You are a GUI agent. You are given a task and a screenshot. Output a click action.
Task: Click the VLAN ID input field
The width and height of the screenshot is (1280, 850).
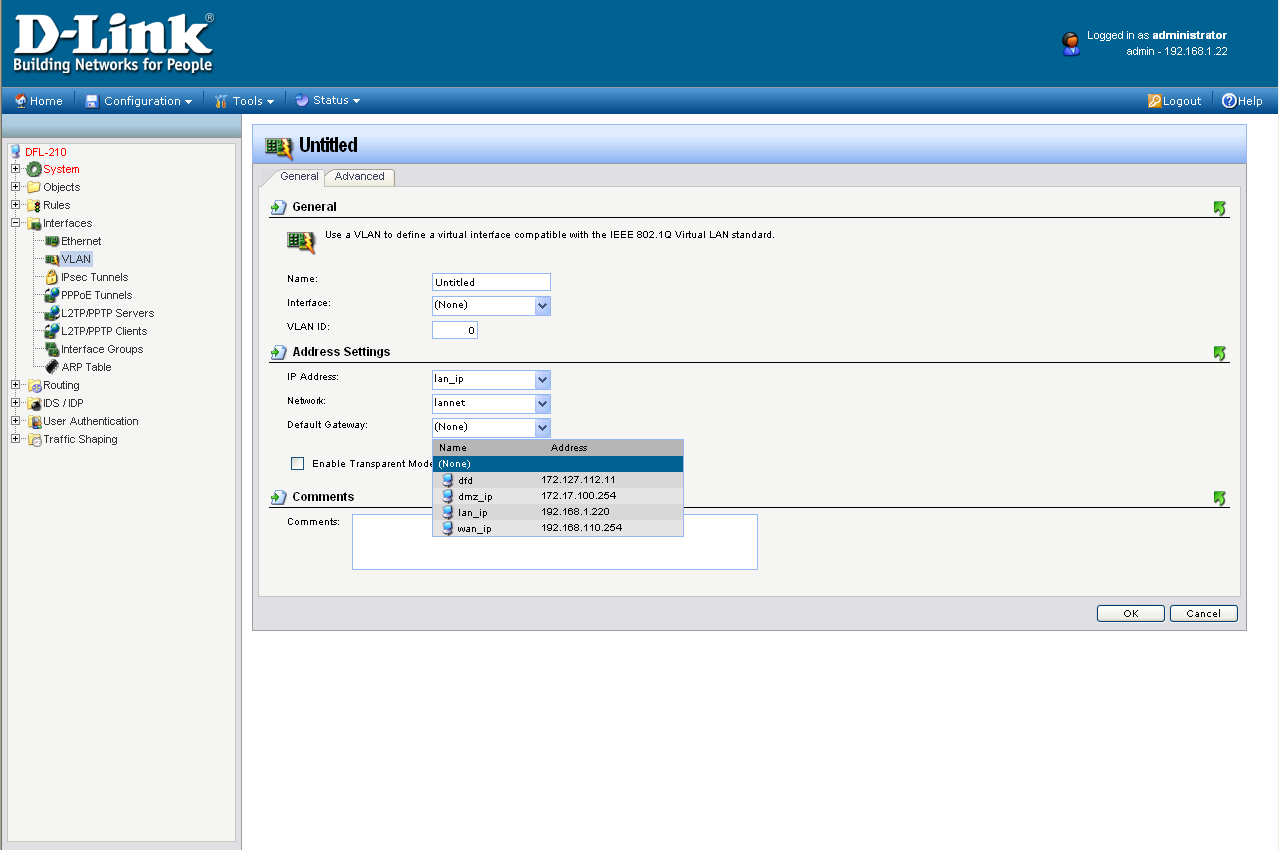[455, 330]
